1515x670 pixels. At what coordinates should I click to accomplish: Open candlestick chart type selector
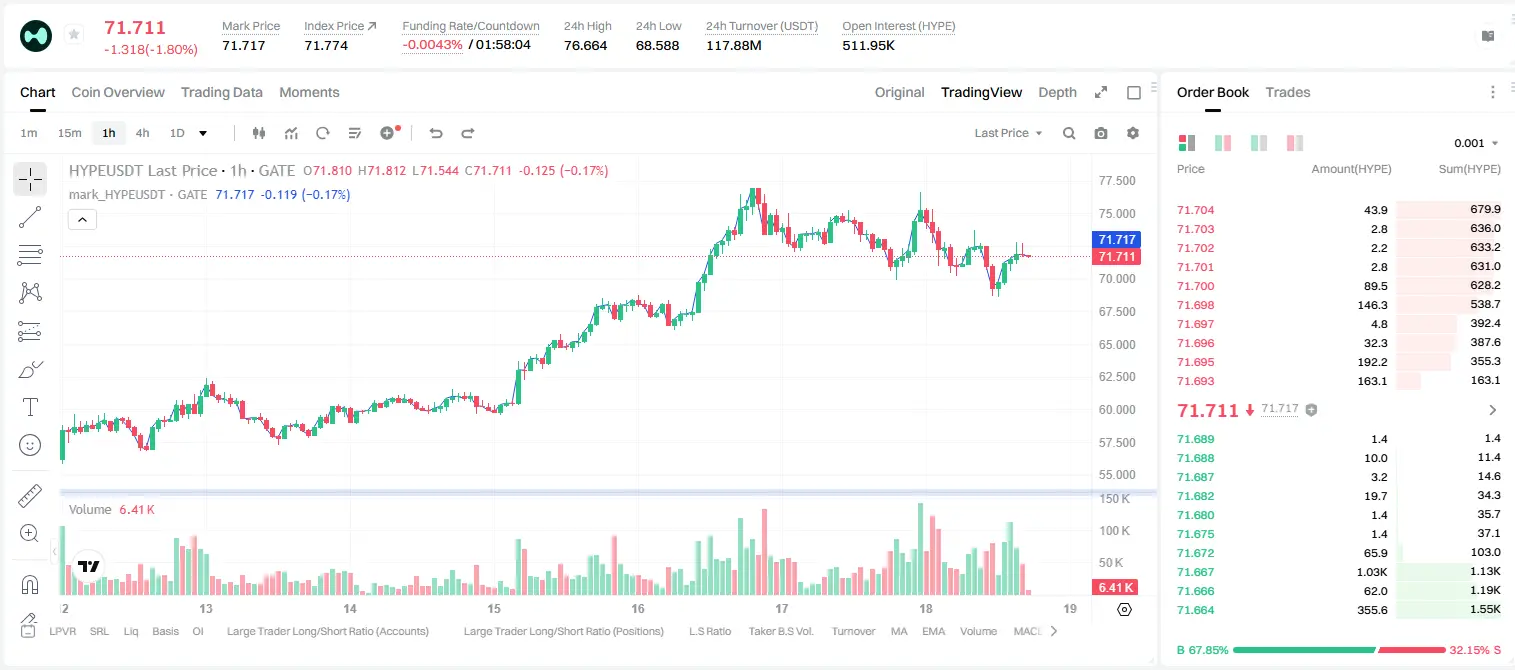[x=259, y=133]
